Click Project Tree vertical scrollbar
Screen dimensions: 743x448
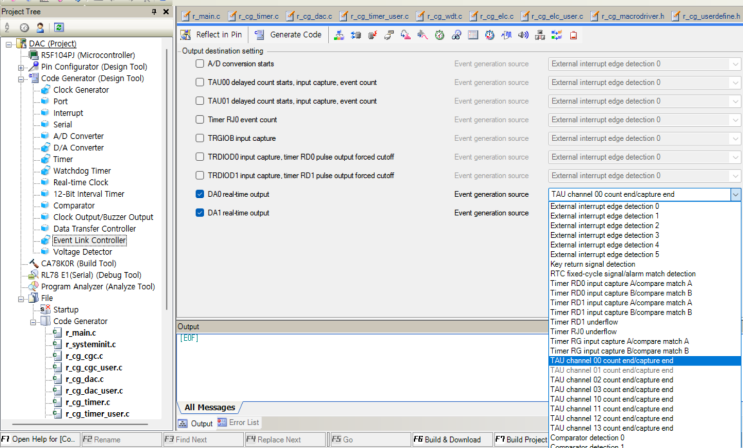[167, 180]
